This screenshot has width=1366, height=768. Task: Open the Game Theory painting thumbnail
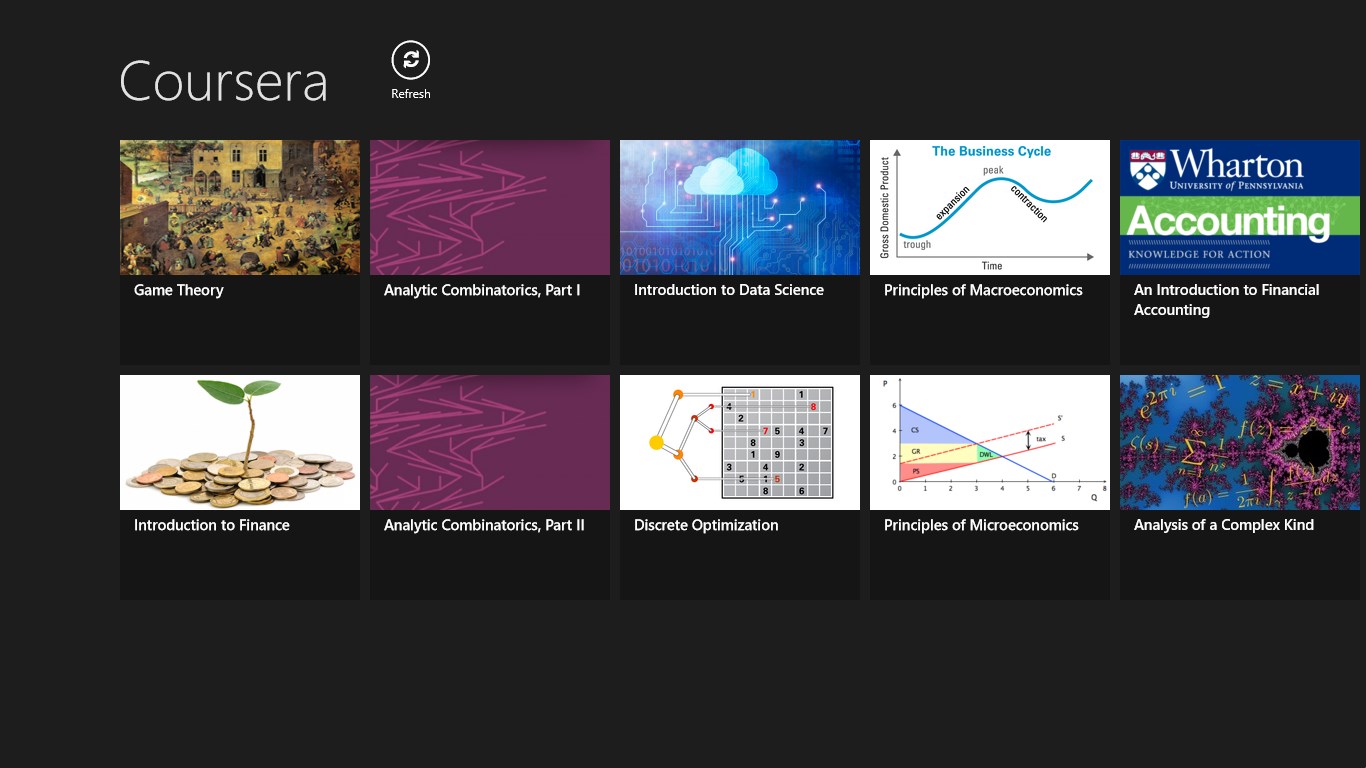(239, 207)
